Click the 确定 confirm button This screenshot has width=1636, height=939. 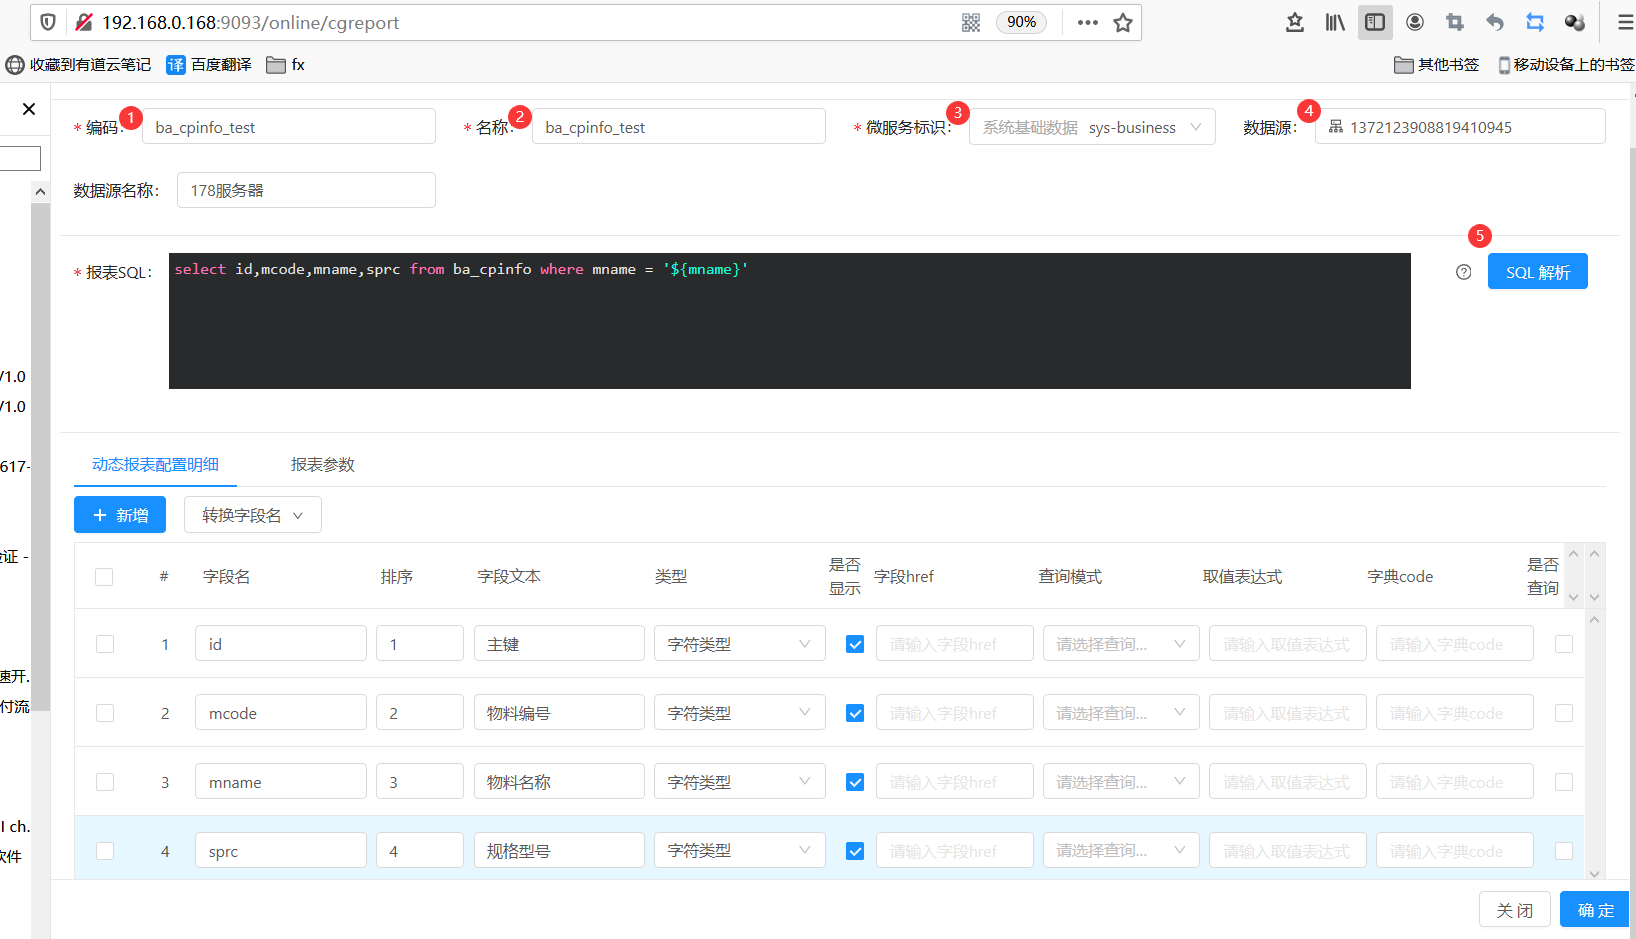point(1595,910)
